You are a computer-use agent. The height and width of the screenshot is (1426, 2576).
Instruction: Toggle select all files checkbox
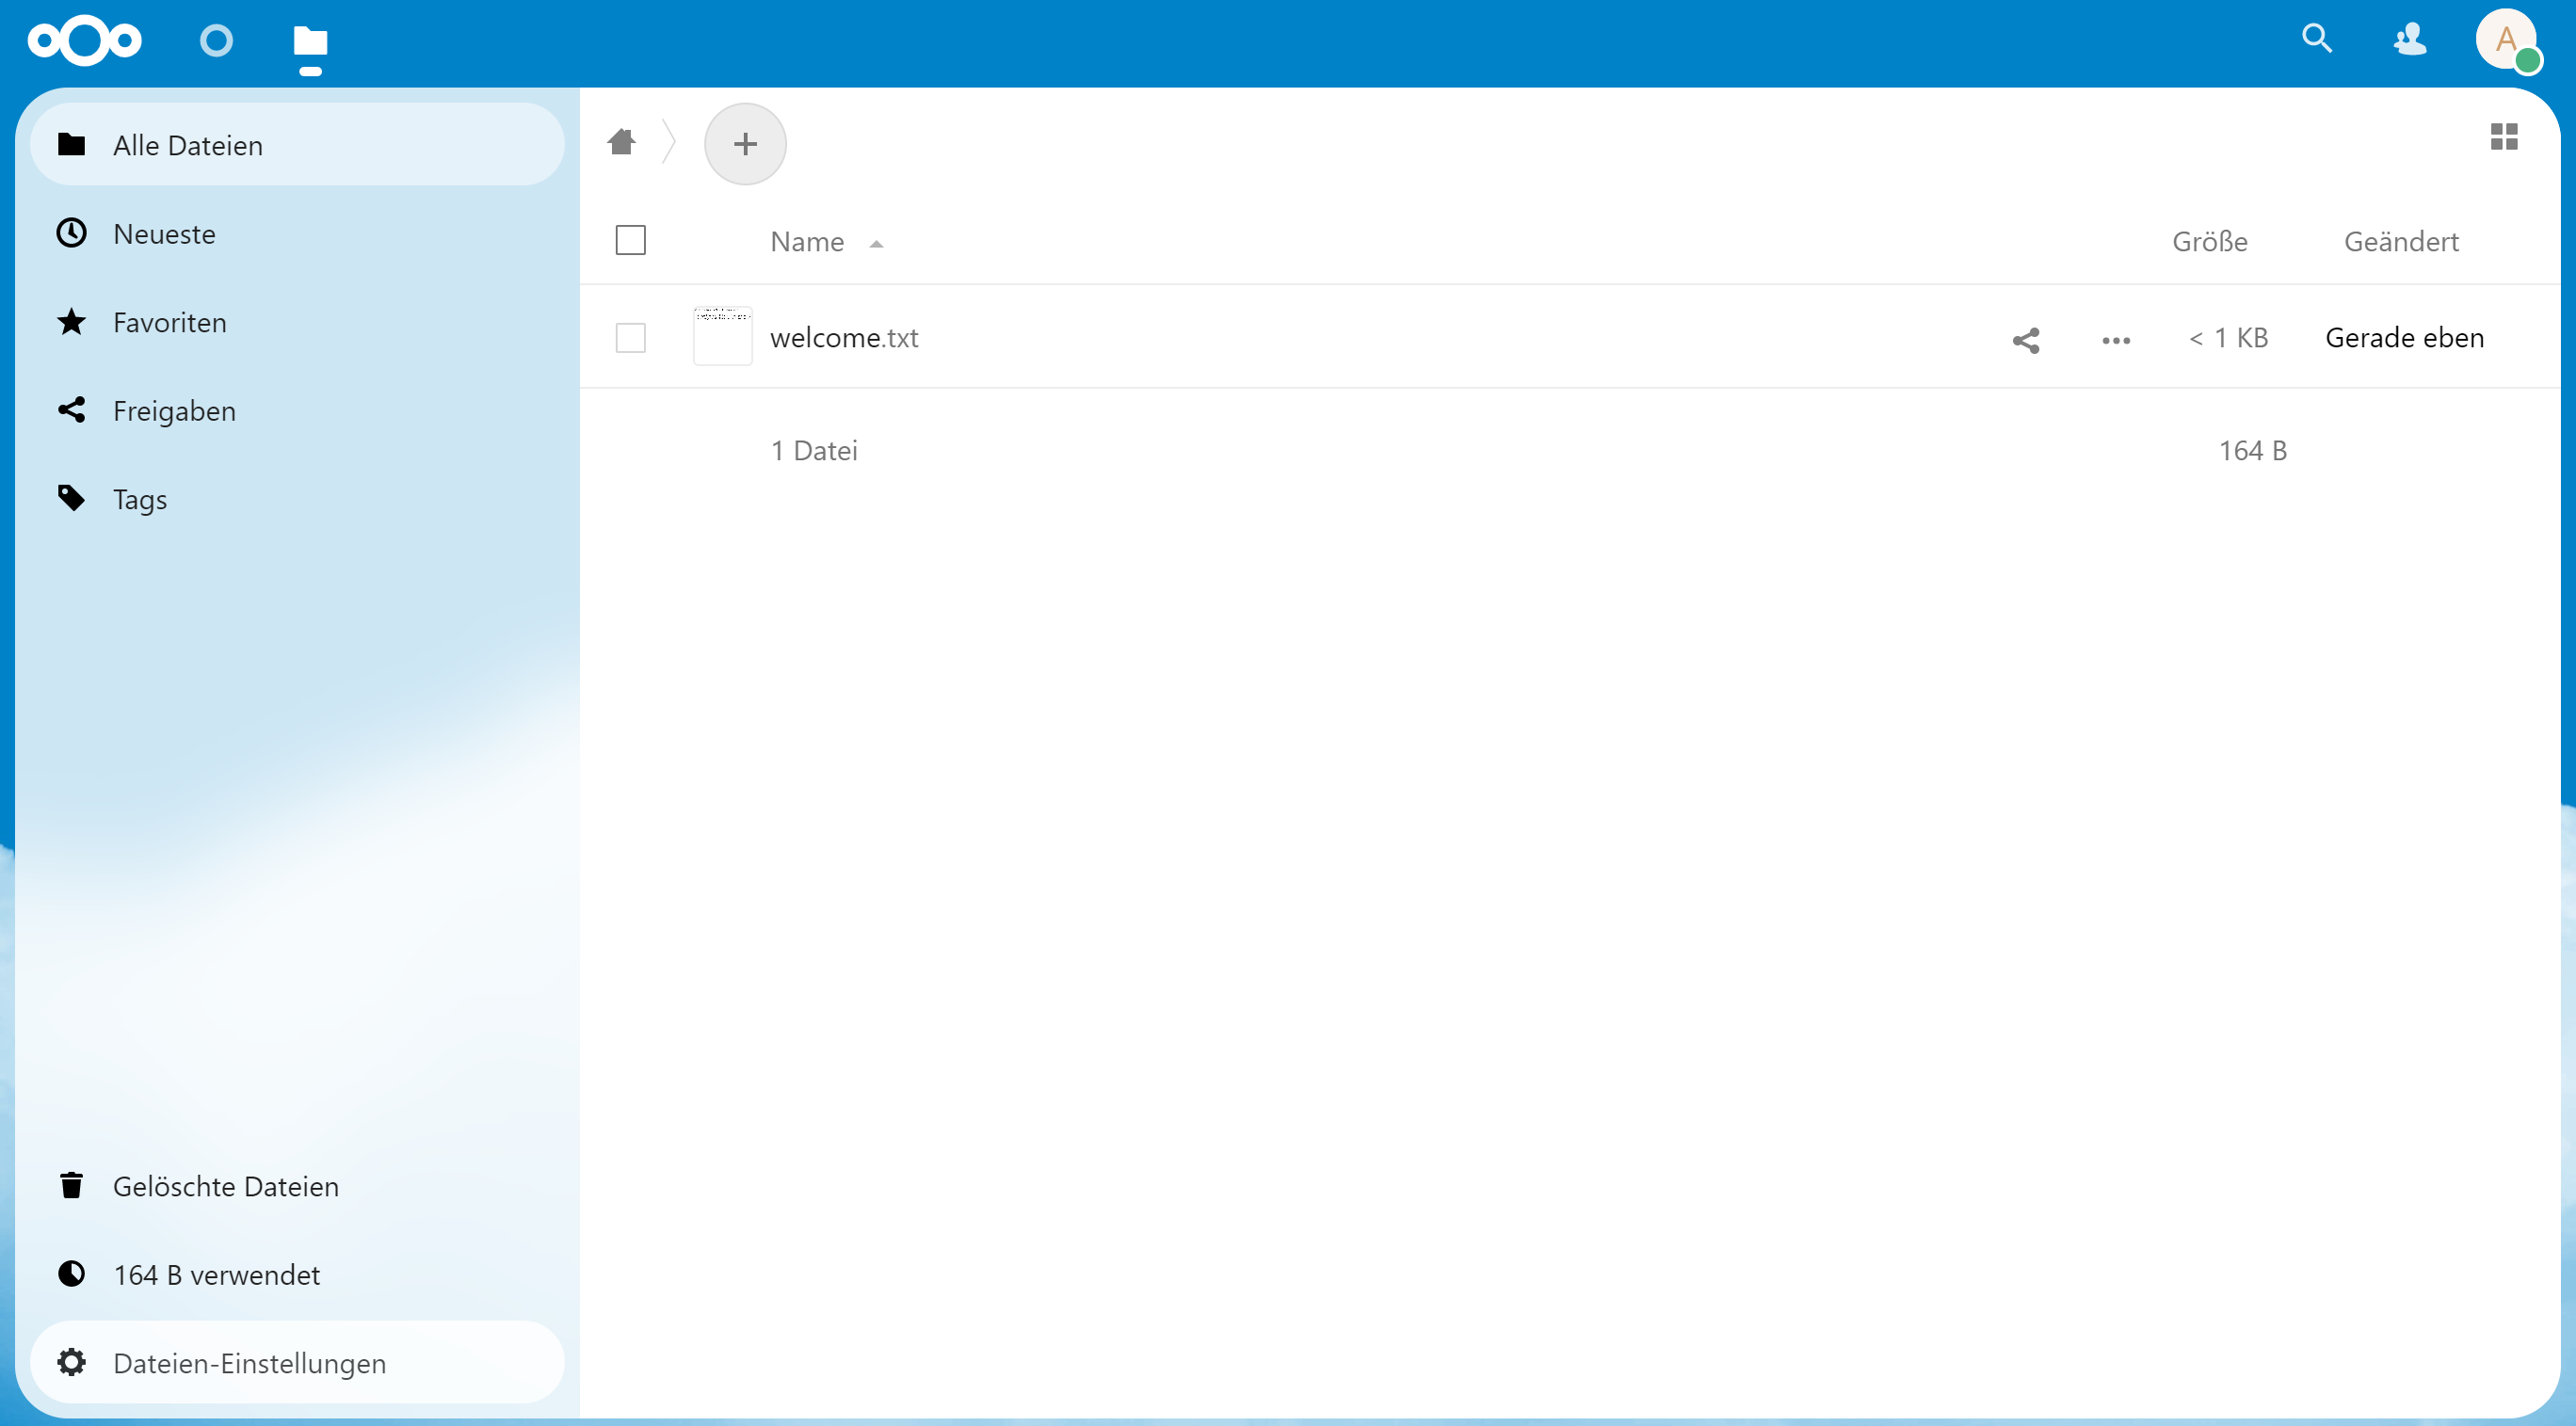click(x=630, y=241)
